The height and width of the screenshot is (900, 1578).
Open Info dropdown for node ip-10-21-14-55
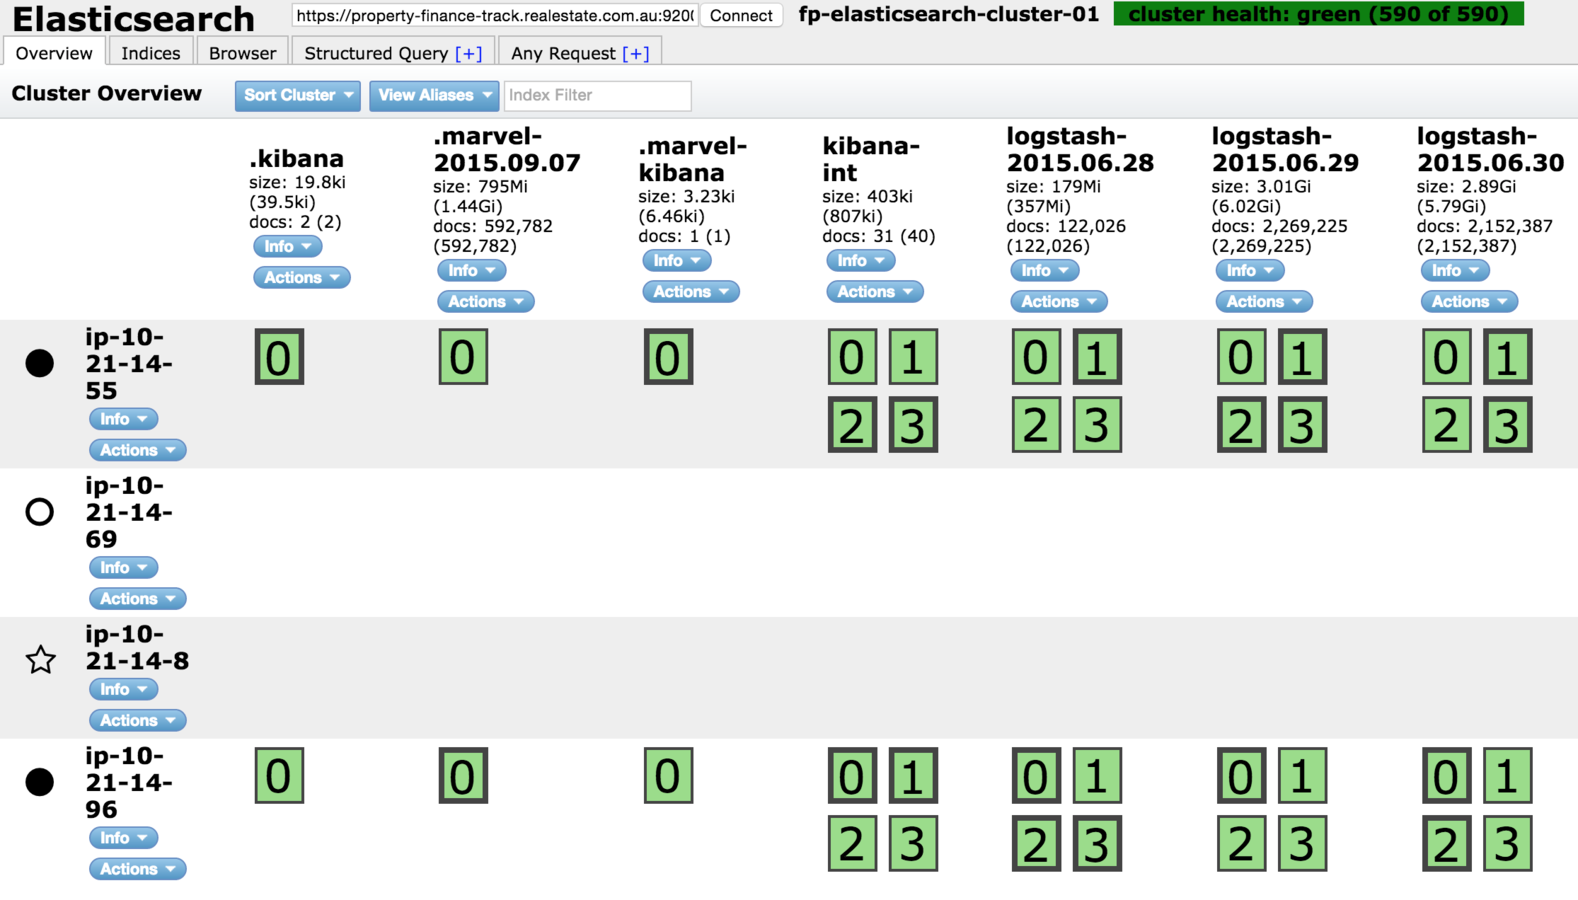124,419
